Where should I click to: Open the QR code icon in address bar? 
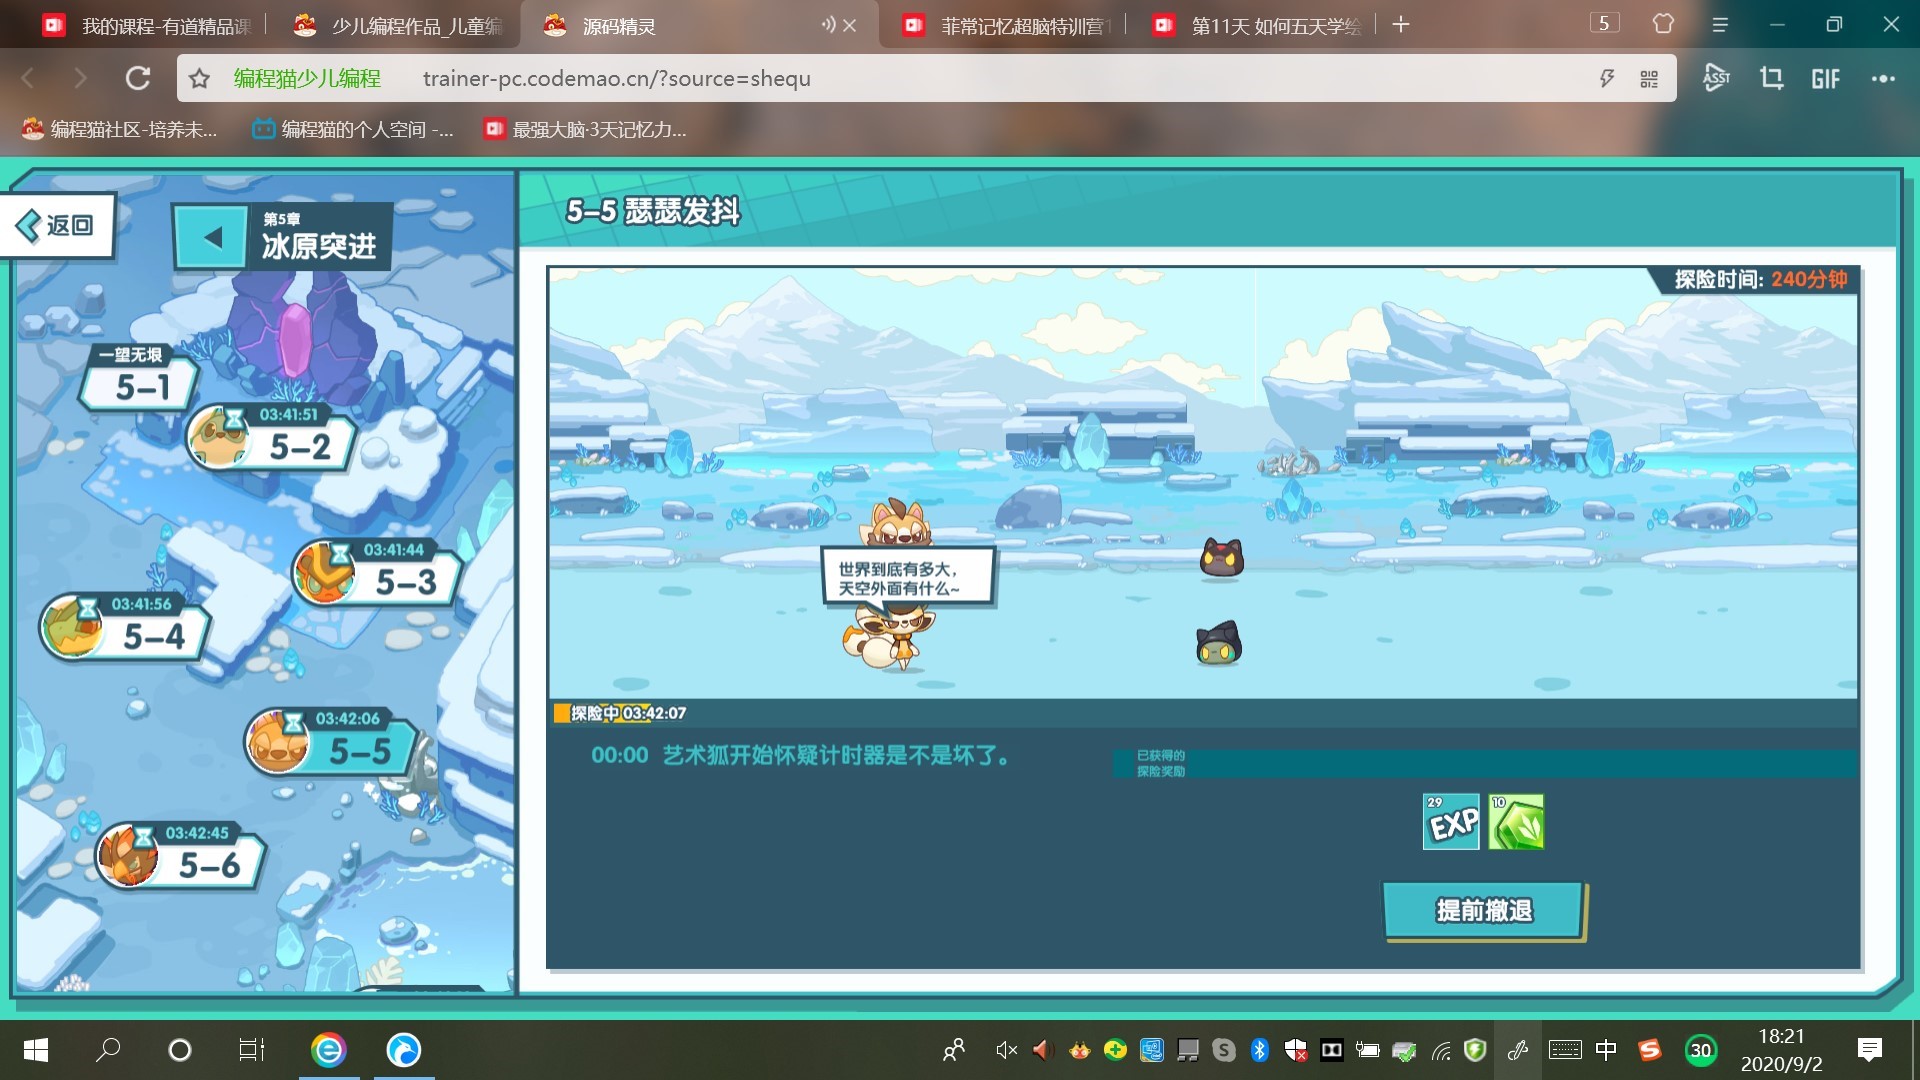(x=1649, y=78)
